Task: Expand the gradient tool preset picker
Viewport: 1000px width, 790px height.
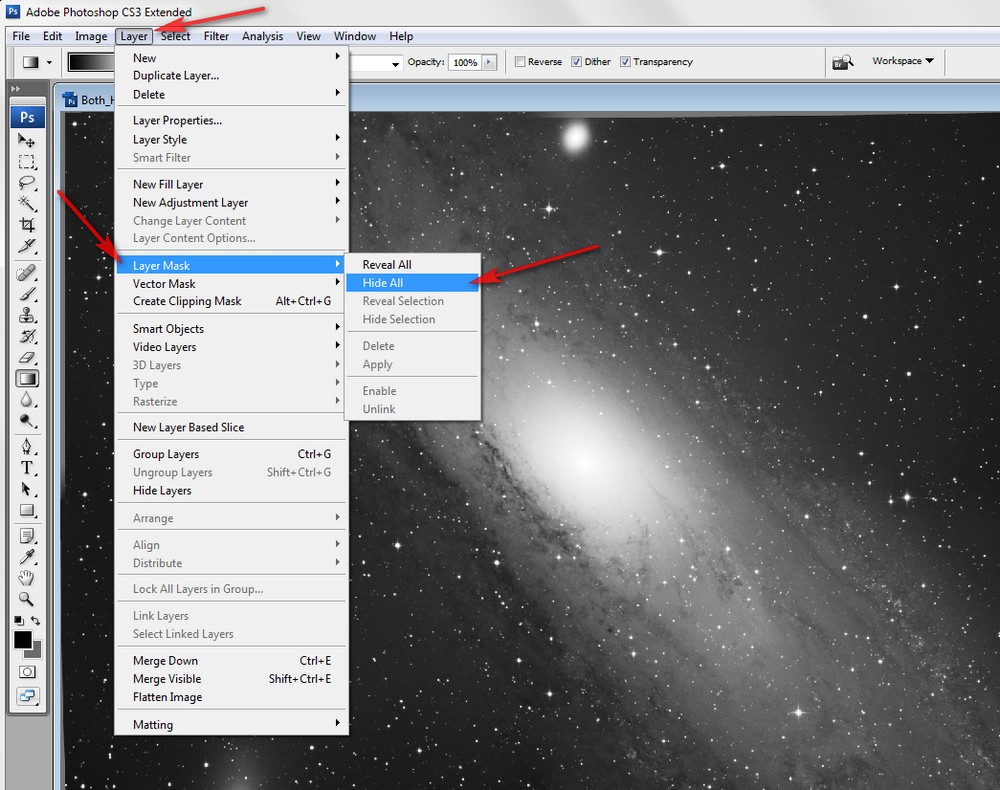Action: tap(49, 62)
